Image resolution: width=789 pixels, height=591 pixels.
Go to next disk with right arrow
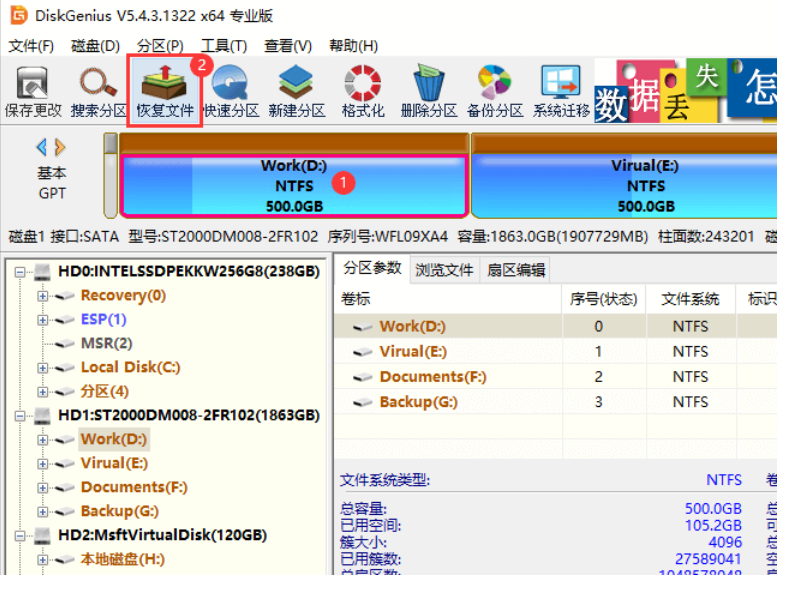pos(60,147)
